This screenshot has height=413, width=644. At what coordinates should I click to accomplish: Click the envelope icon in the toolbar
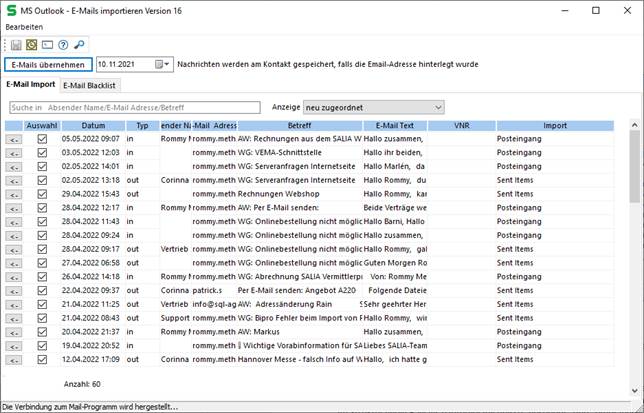coord(47,46)
